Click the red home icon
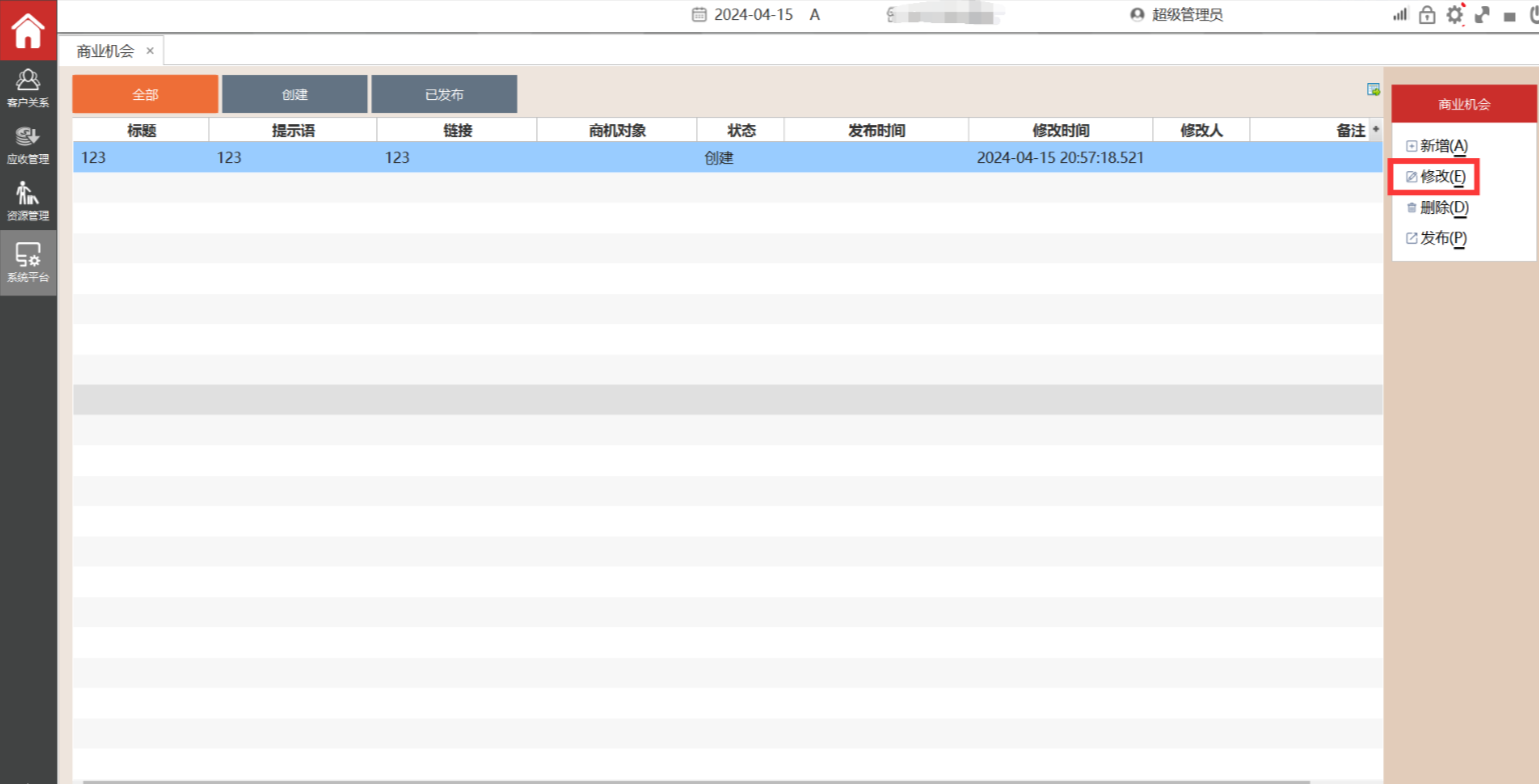The height and width of the screenshot is (784, 1539). pos(28,30)
